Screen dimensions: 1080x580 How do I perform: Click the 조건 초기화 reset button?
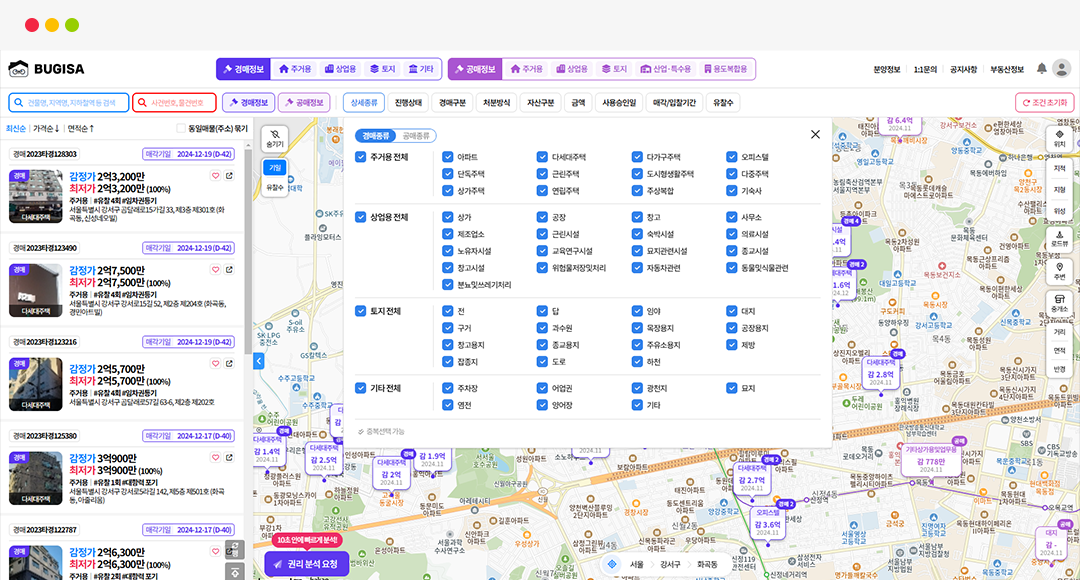(x=1045, y=102)
